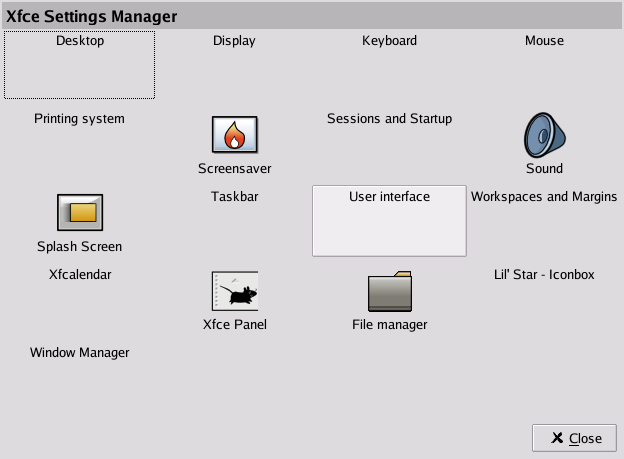Open Xfcalendar settings
Screen dimensions: 624x459
pos(80,274)
